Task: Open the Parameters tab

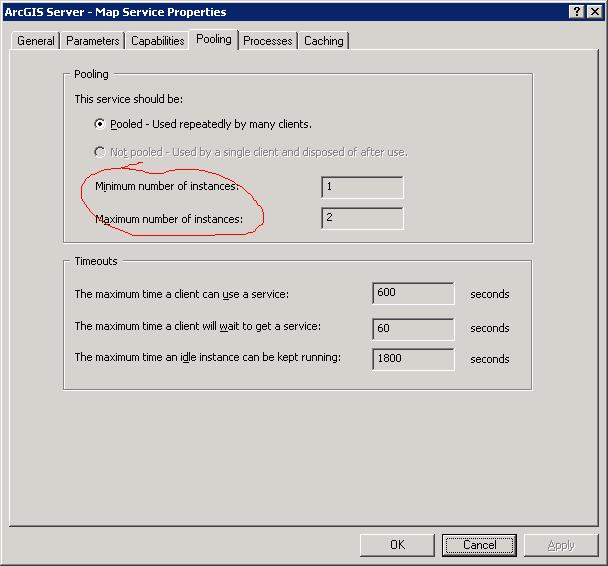Action: point(92,41)
